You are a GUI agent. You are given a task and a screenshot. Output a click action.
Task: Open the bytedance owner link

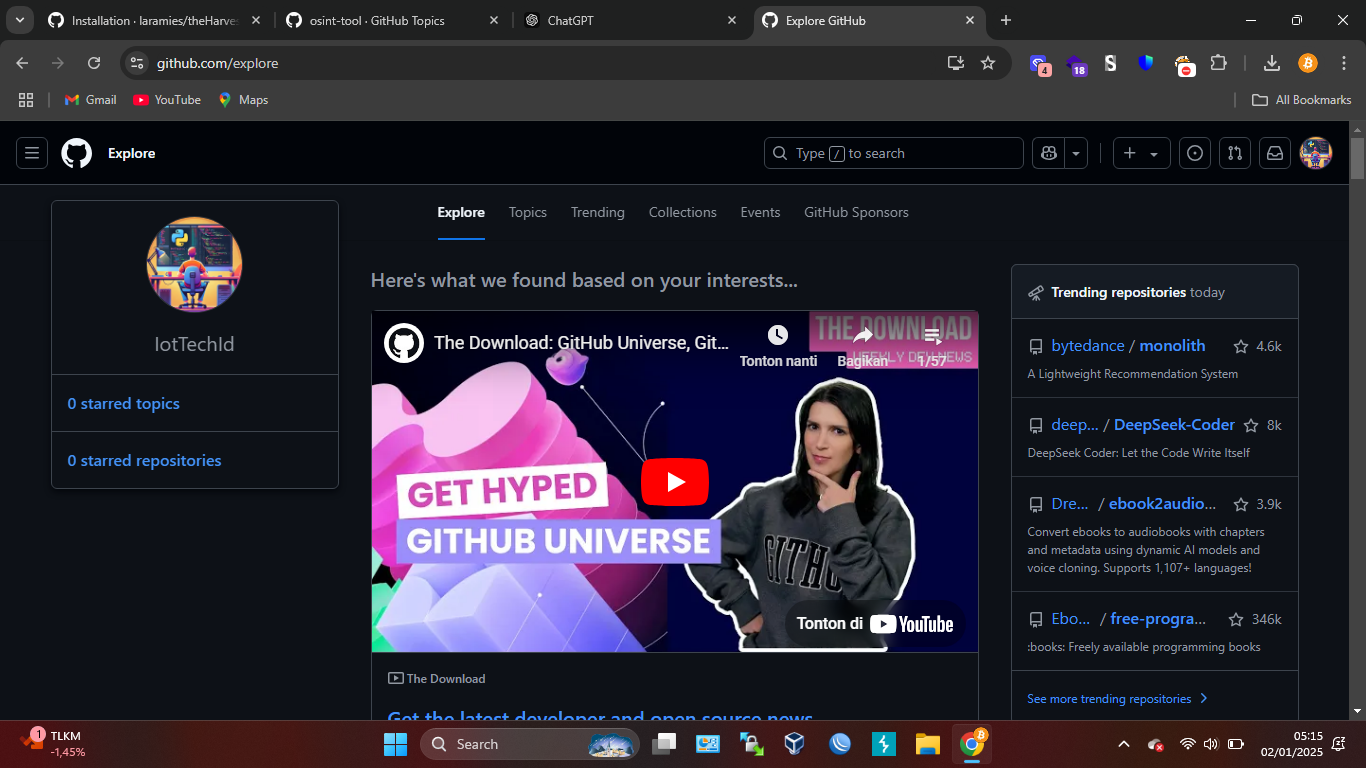(x=1088, y=346)
